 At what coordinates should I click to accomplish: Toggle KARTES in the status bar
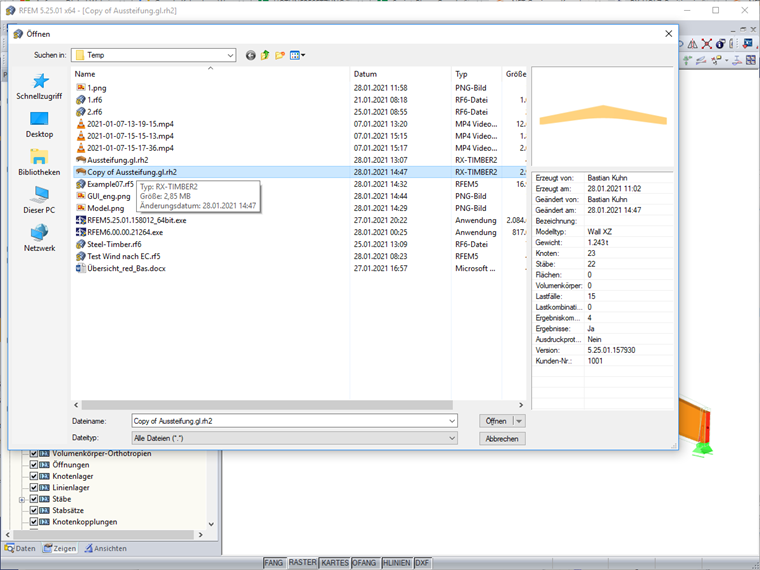click(335, 563)
